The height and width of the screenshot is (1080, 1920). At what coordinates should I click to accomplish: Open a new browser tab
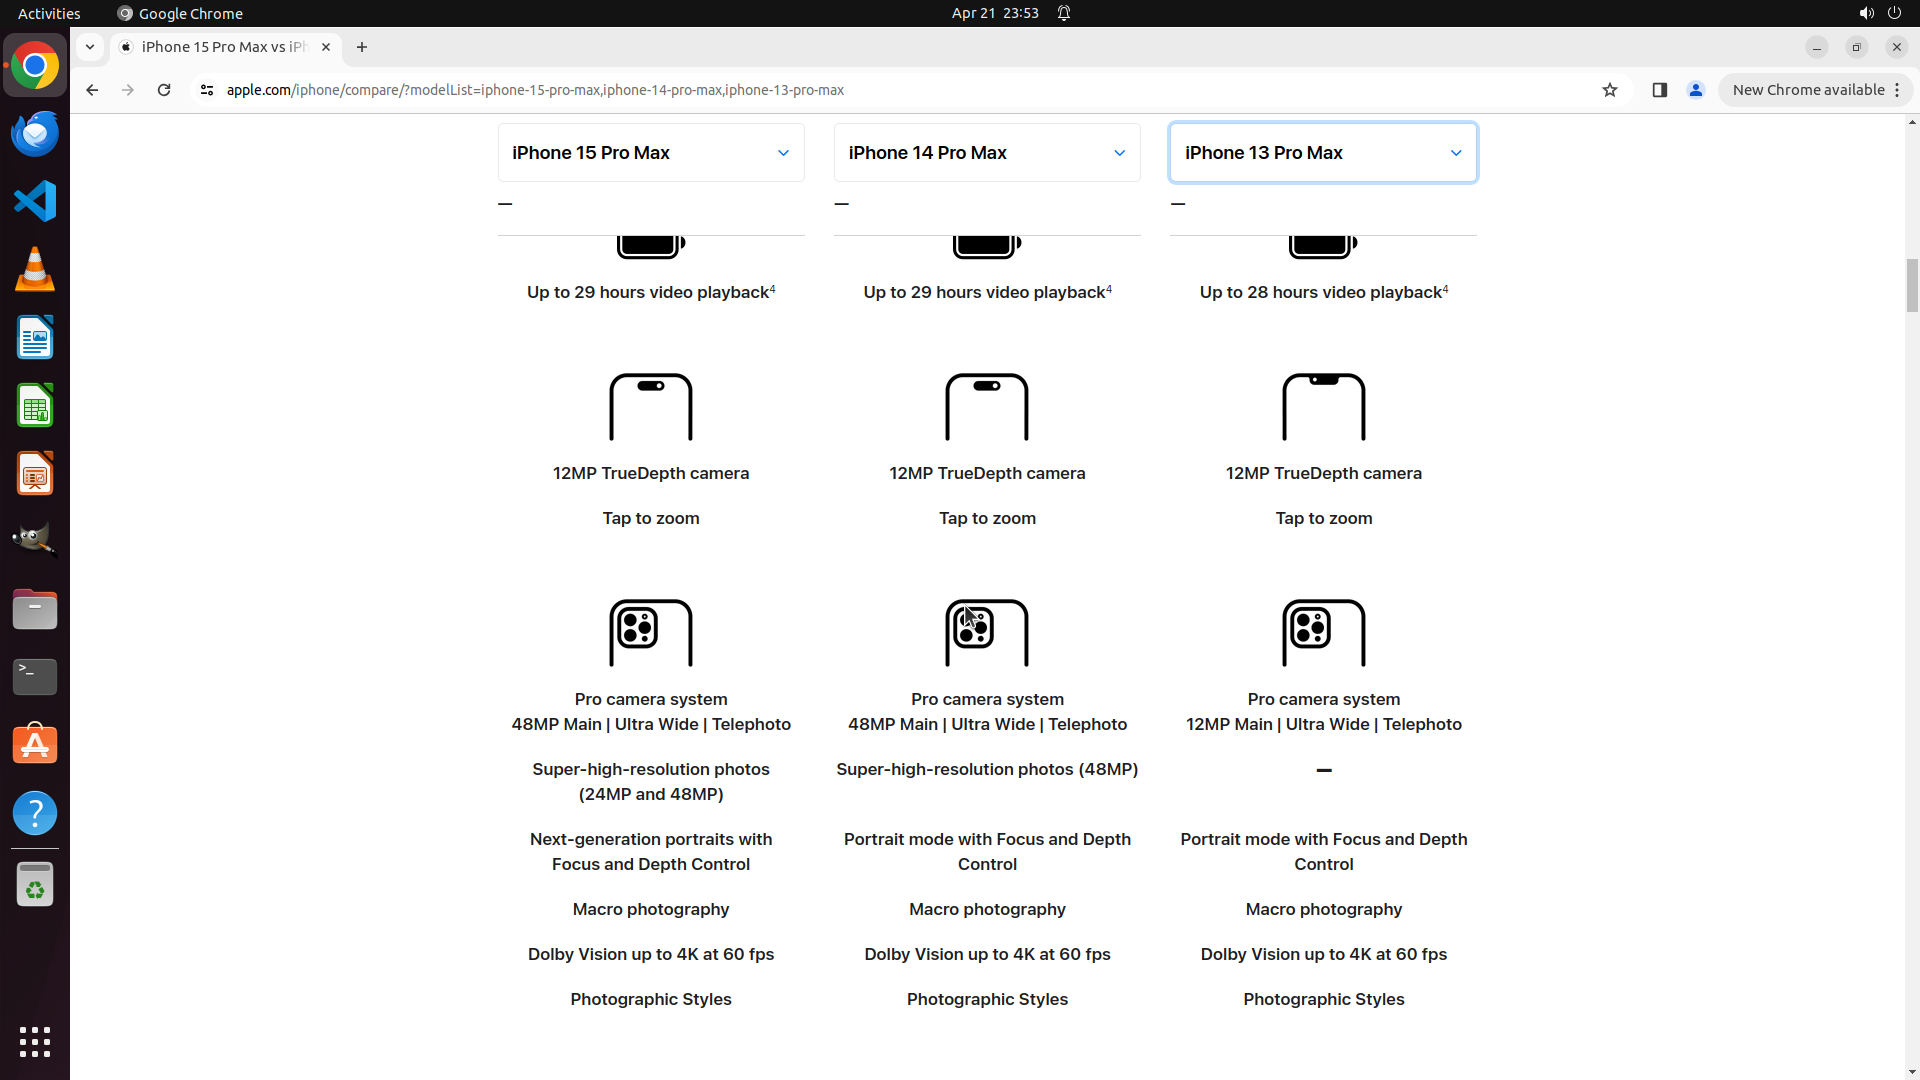pos(362,47)
